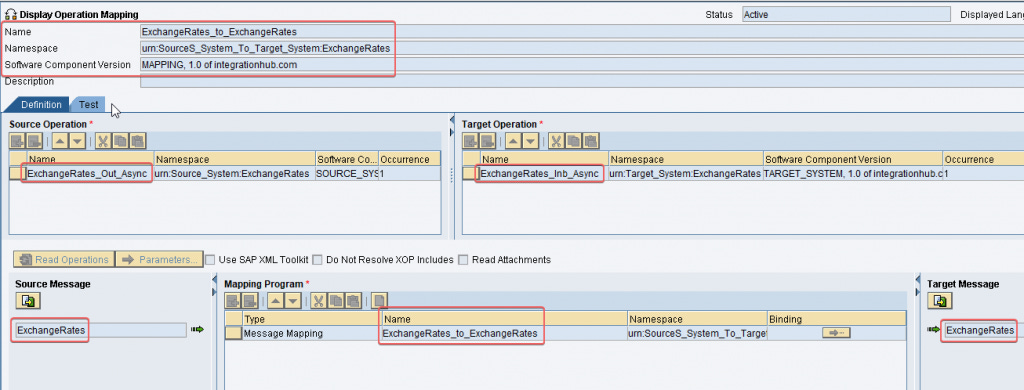Click the Parameters... button

coord(159,259)
